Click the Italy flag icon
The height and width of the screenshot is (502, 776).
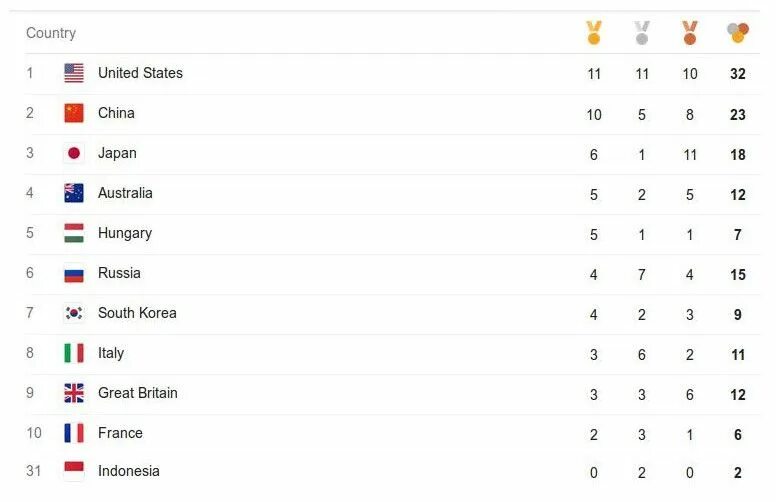click(74, 353)
